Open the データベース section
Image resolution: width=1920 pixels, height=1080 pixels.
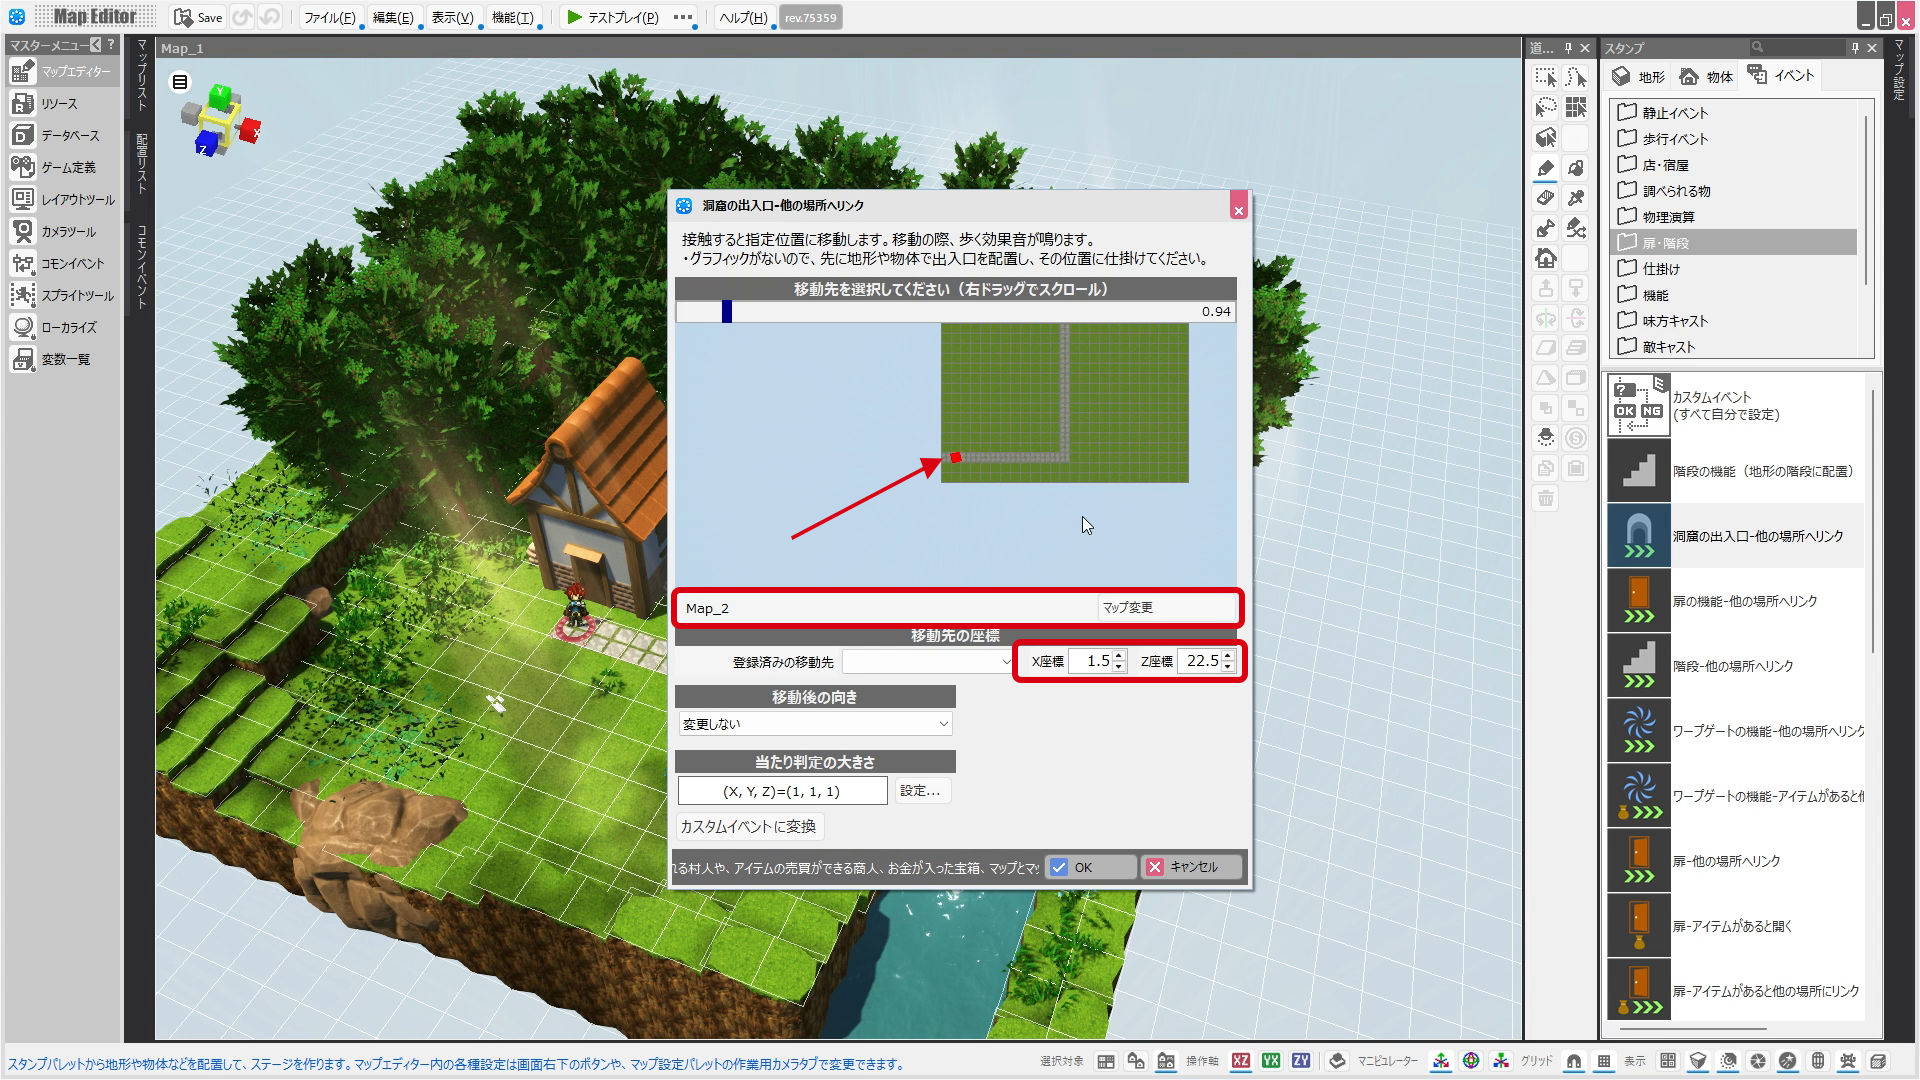64,136
